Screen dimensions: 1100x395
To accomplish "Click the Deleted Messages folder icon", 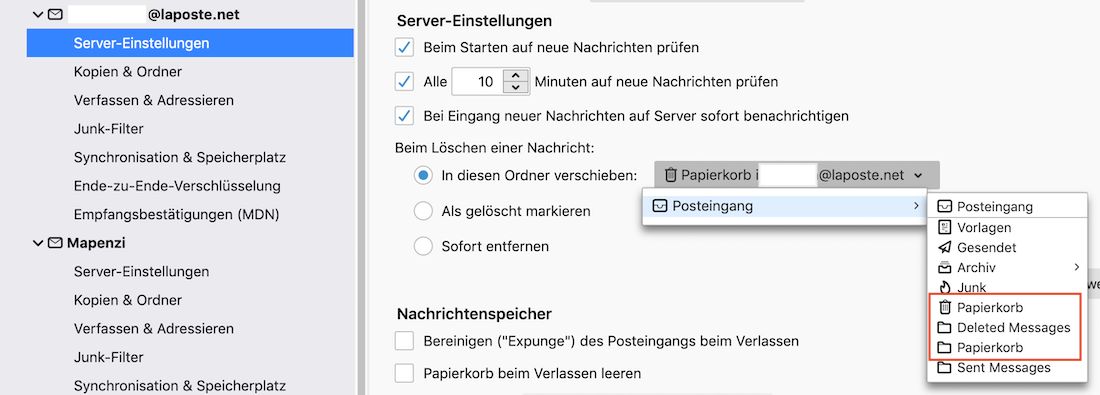I will (945, 328).
